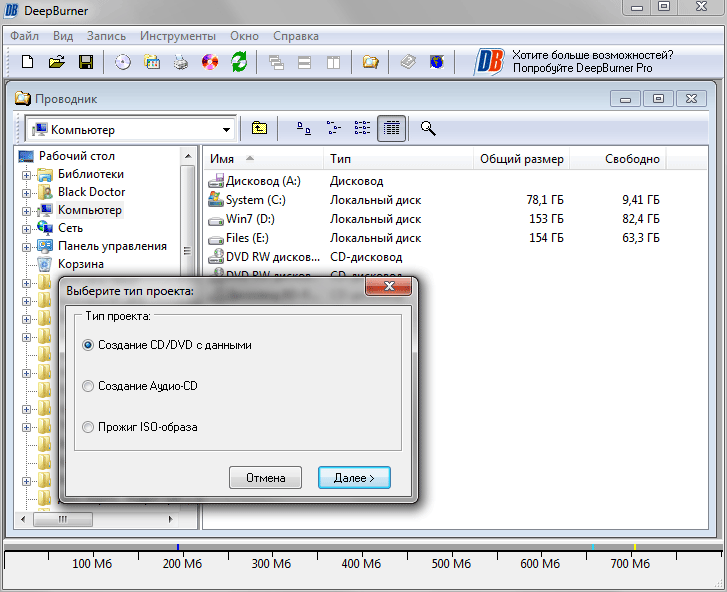727x592 pixels.
Task: Switch Explorer to small icons view
Action: (333, 128)
